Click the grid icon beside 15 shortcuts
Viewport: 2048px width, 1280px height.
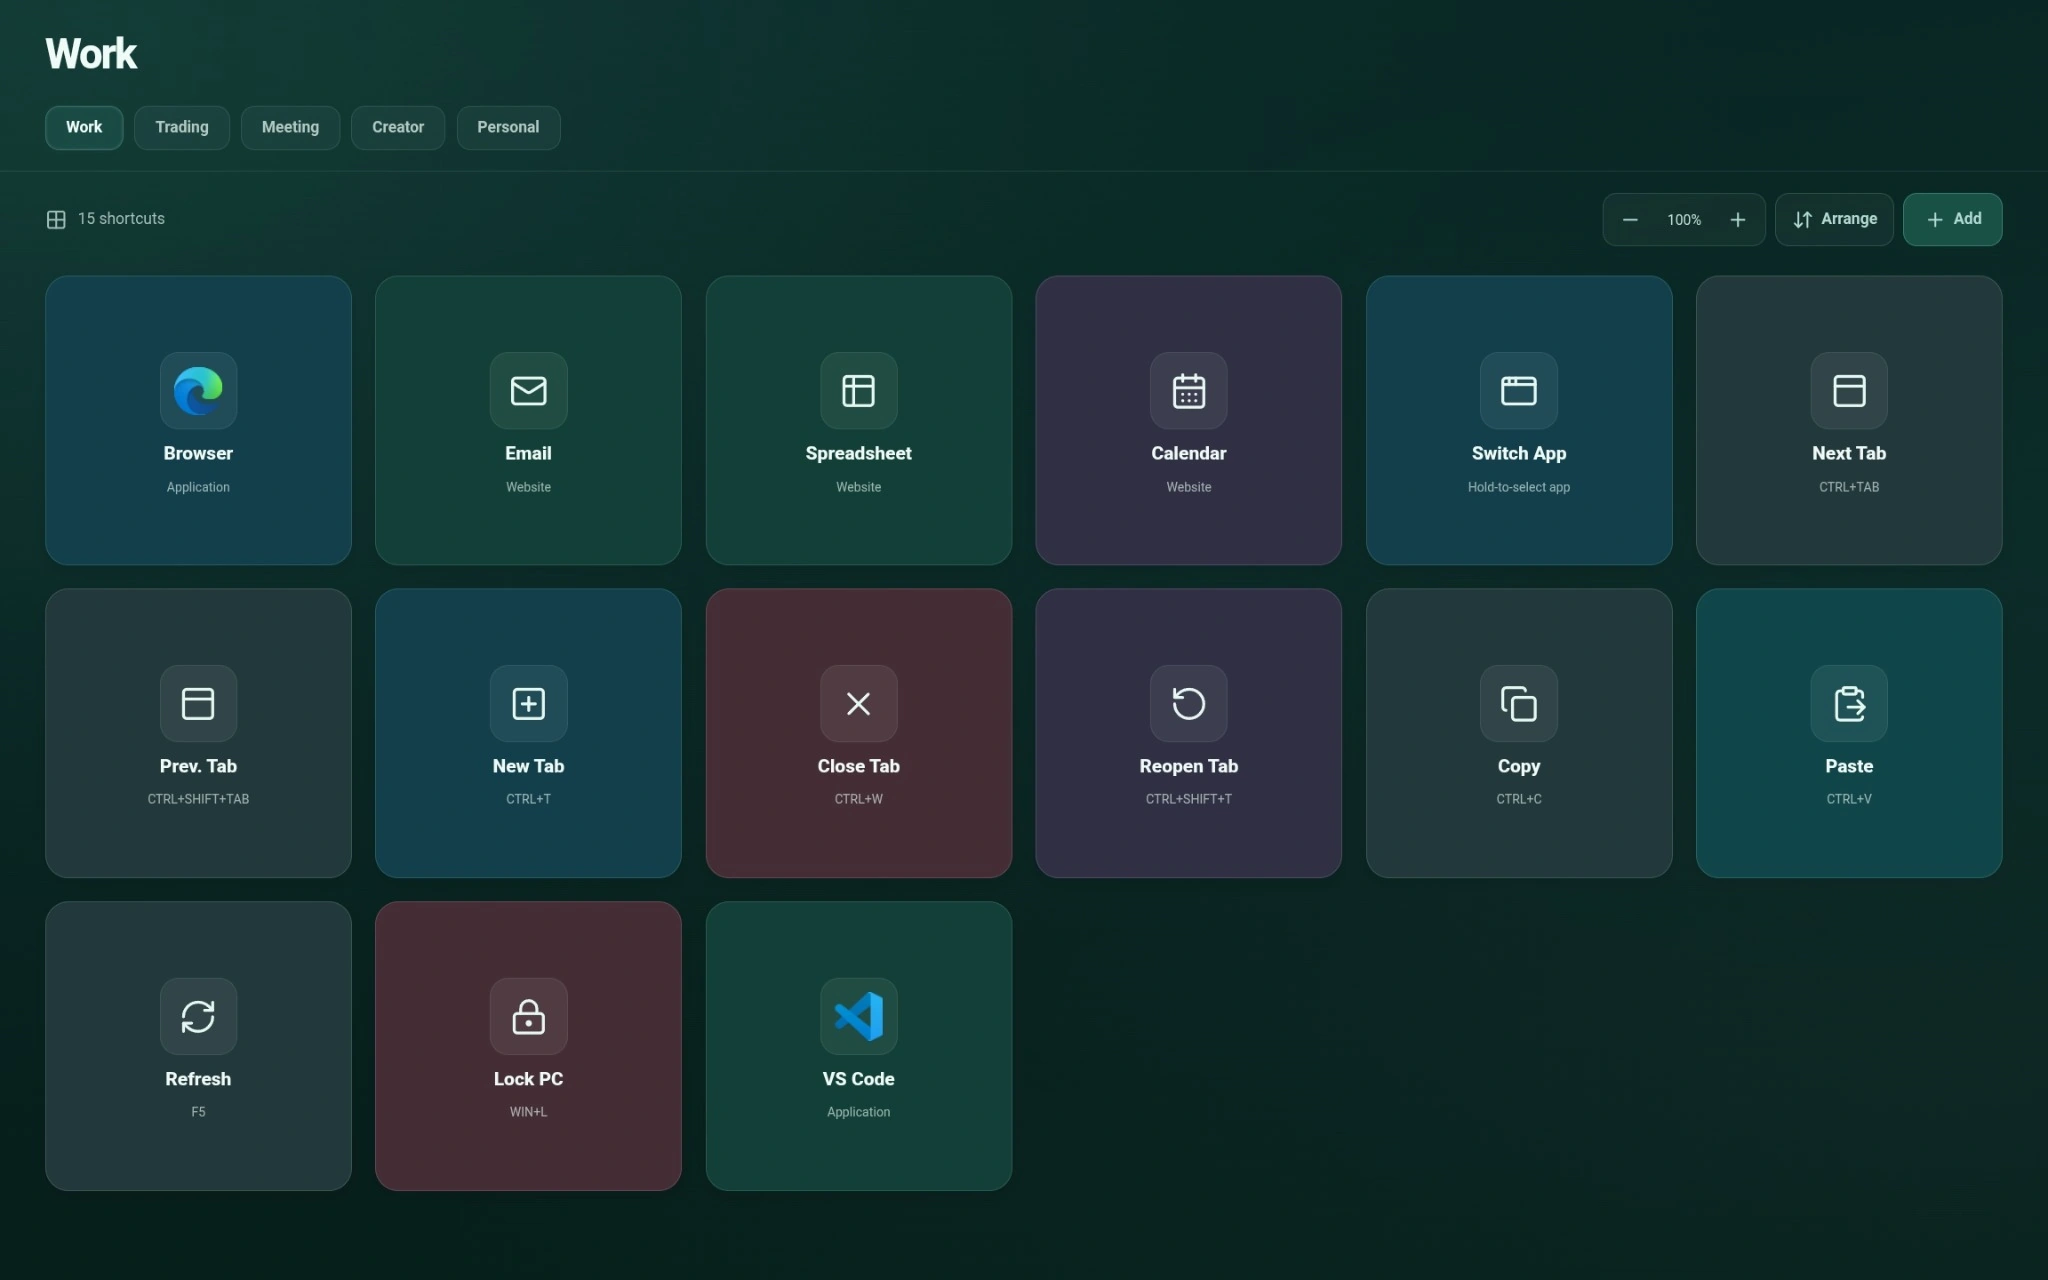tap(56, 219)
